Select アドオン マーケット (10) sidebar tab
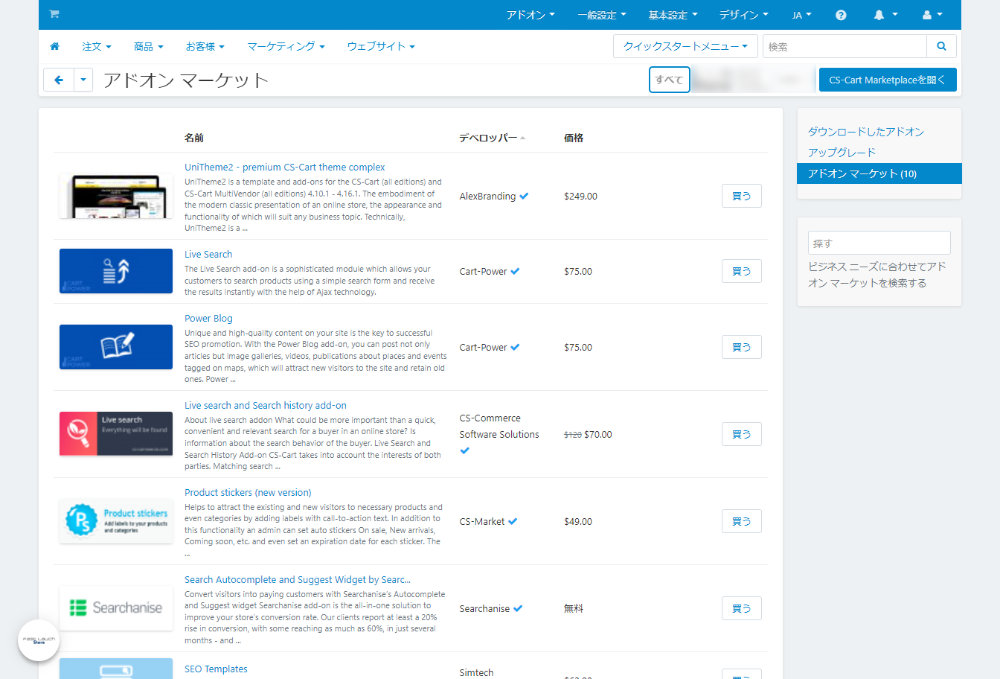 pyautogui.click(x=879, y=173)
